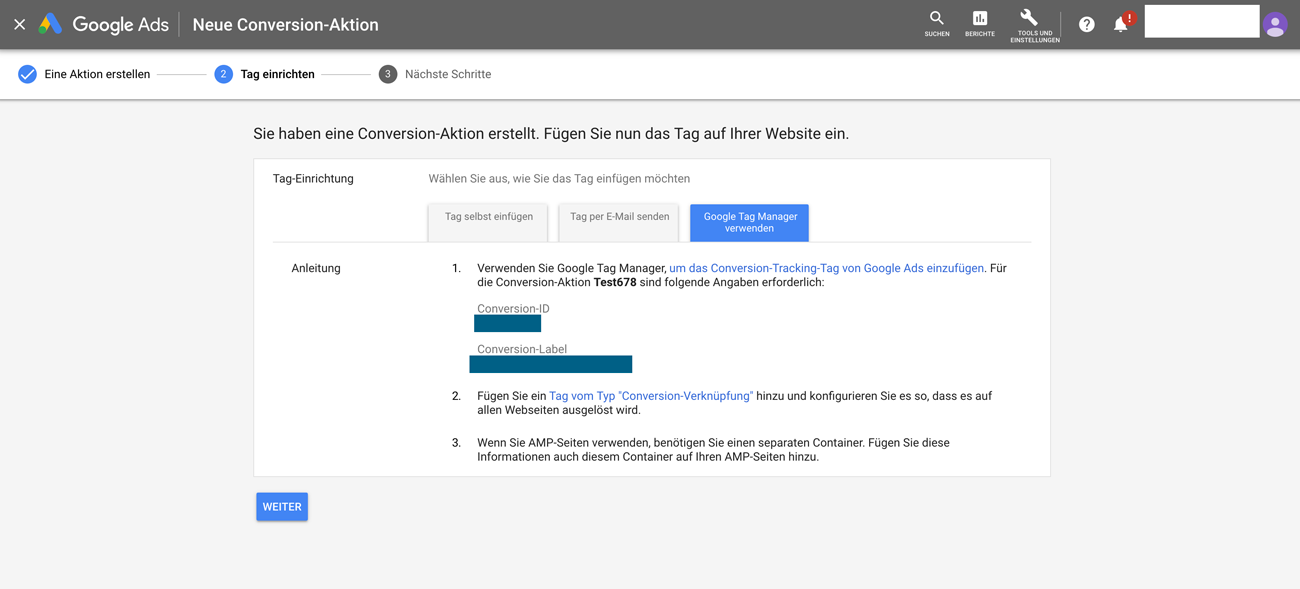Screen dimensions: 1300x589
Task: Click the white account field in header
Action: (x=1201, y=21)
